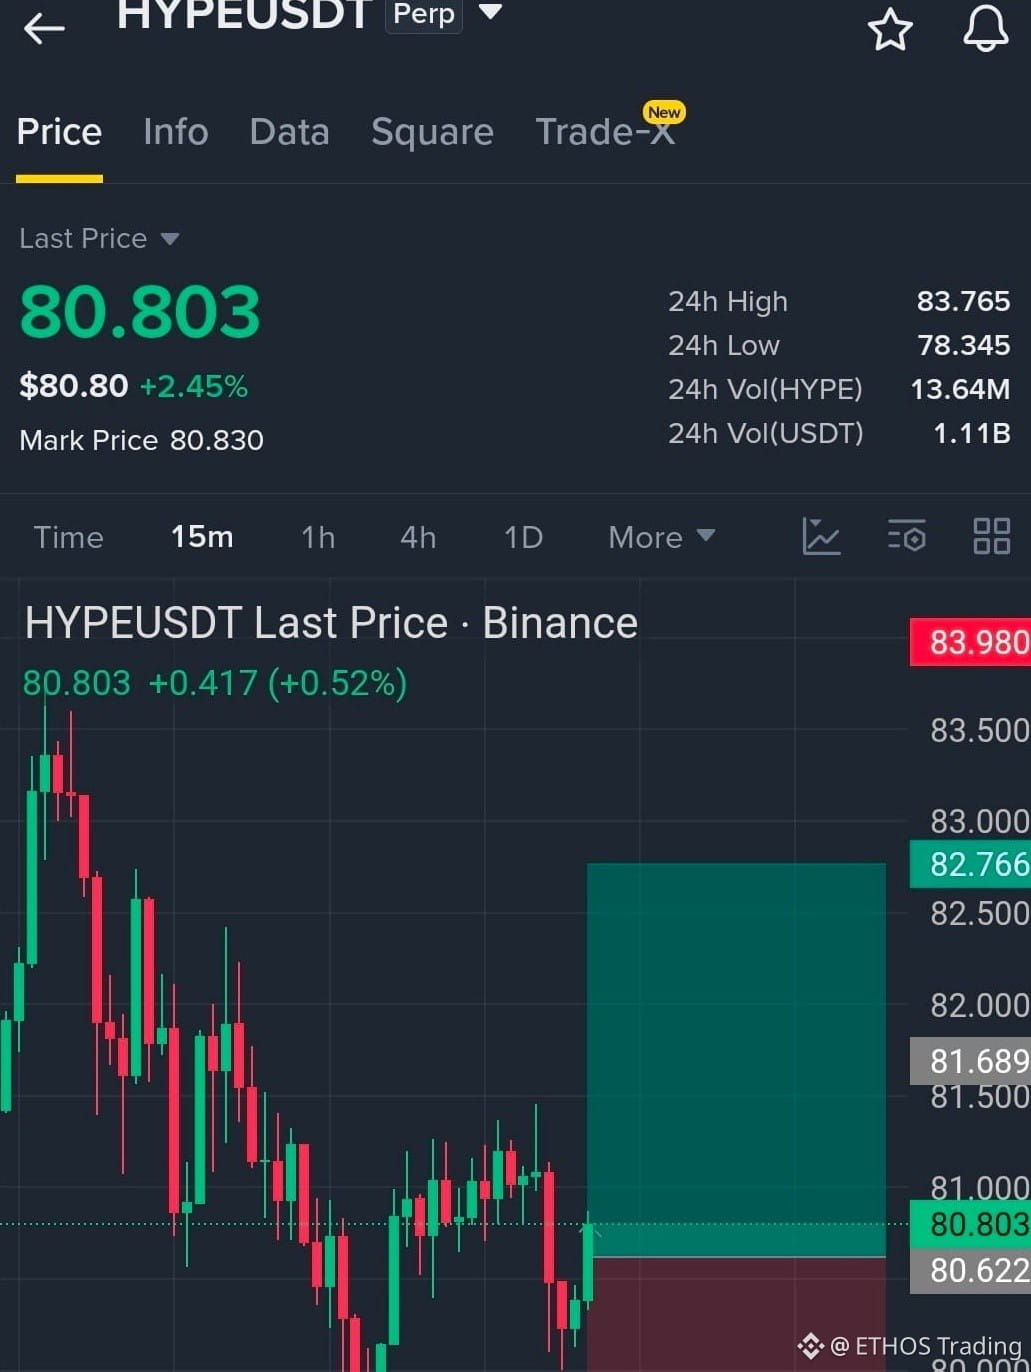The image size is (1031, 1372).
Task: Switch to the Price tab
Action: (59, 132)
